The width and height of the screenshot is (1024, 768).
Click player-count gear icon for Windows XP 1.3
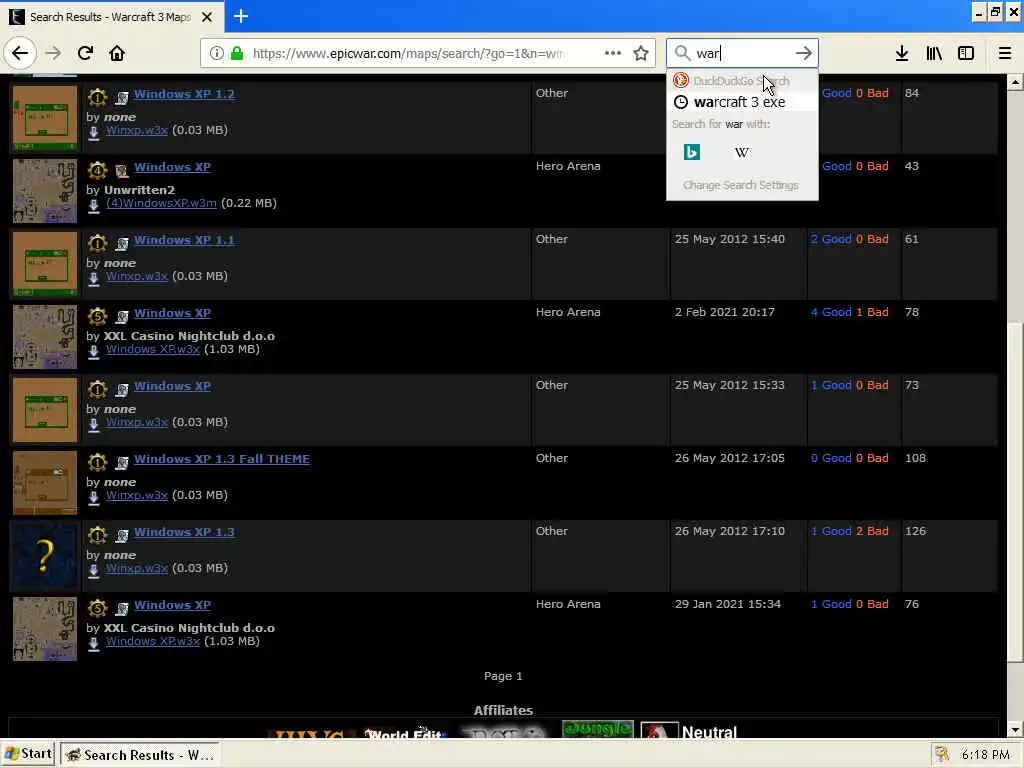97,535
